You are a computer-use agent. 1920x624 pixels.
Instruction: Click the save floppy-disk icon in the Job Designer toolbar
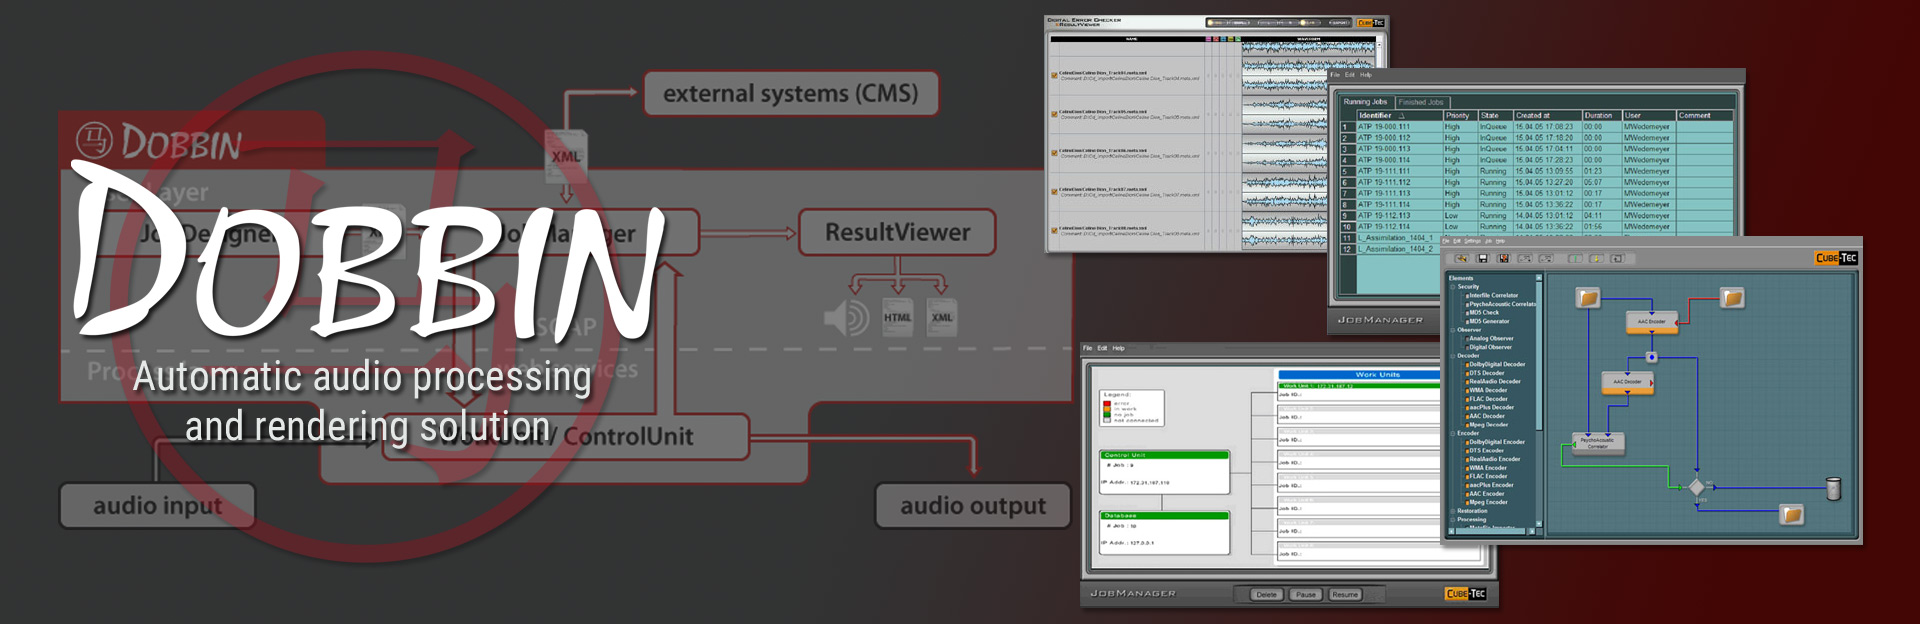pos(1483,258)
